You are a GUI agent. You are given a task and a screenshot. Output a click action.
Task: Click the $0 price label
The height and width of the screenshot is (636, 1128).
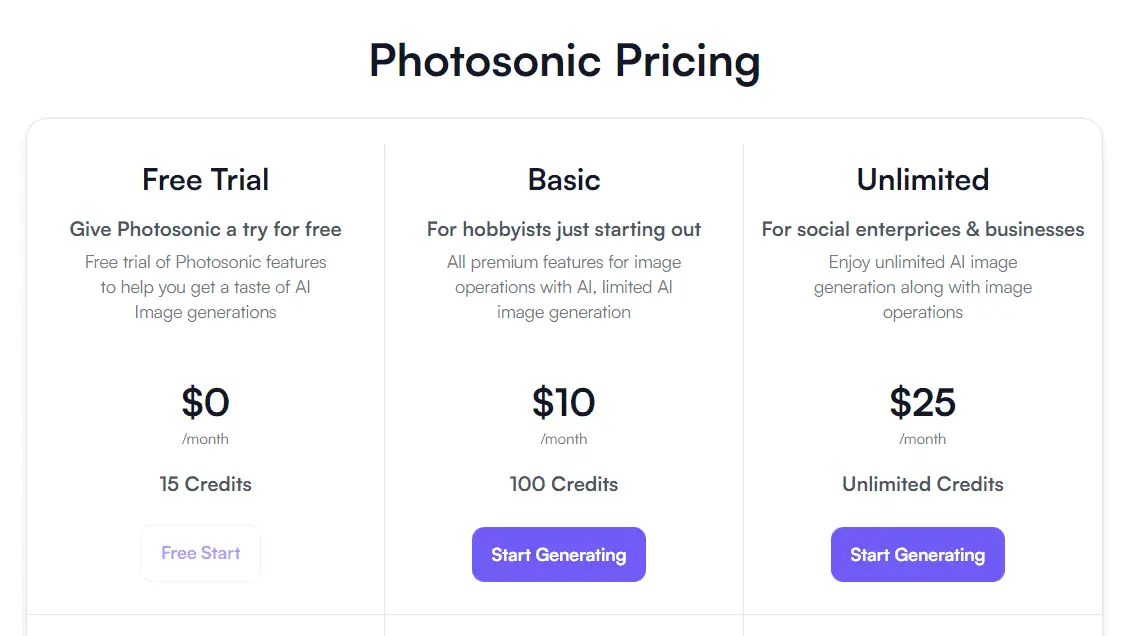tap(205, 403)
